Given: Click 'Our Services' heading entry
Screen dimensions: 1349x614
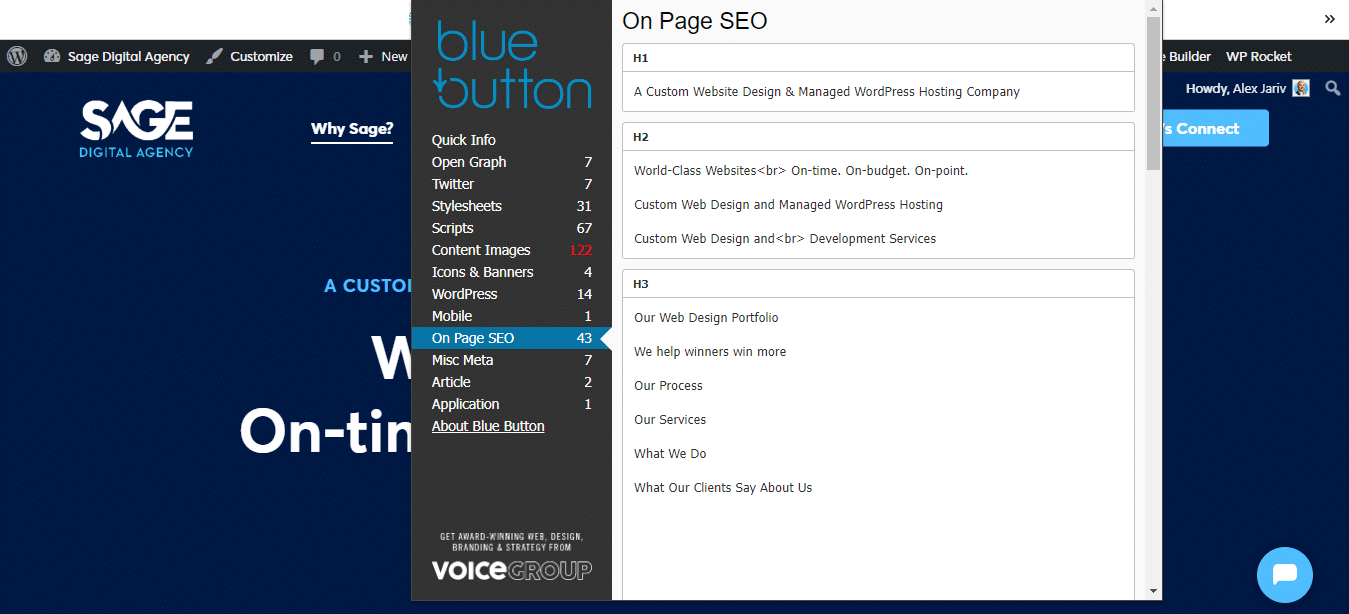Looking at the screenshot, I should (x=670, y=420).
